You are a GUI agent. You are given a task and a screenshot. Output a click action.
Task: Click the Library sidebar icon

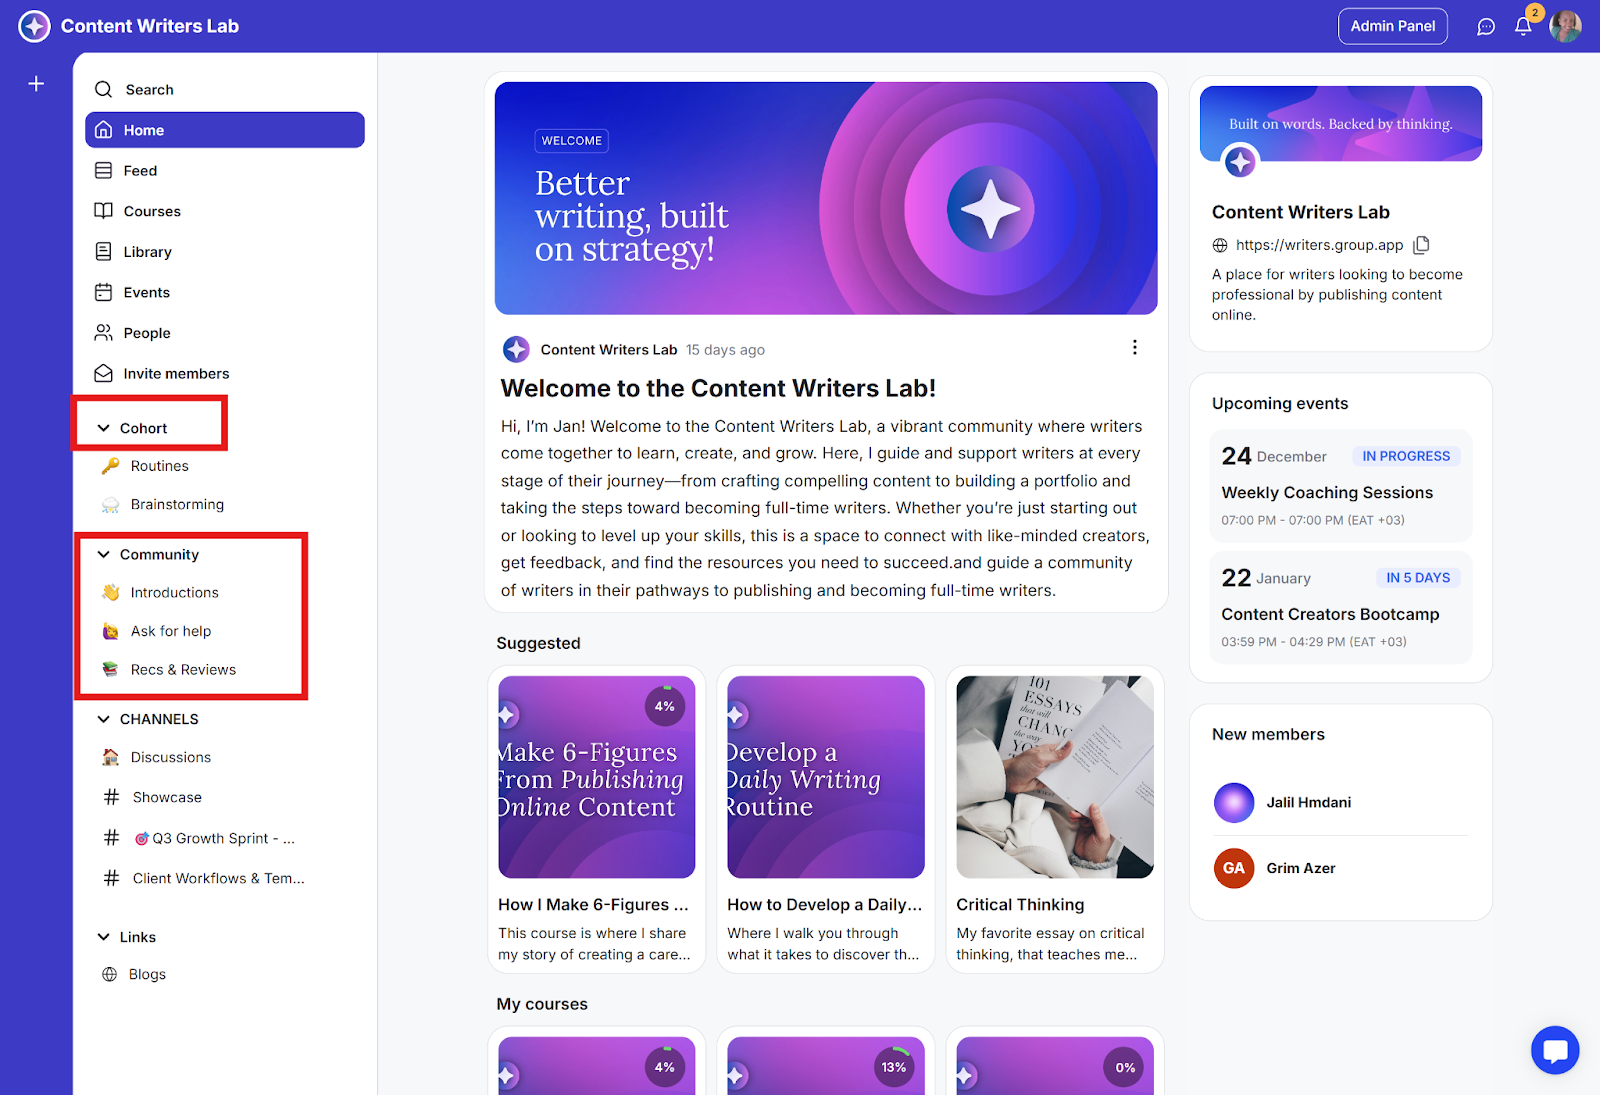pos(103,252)
